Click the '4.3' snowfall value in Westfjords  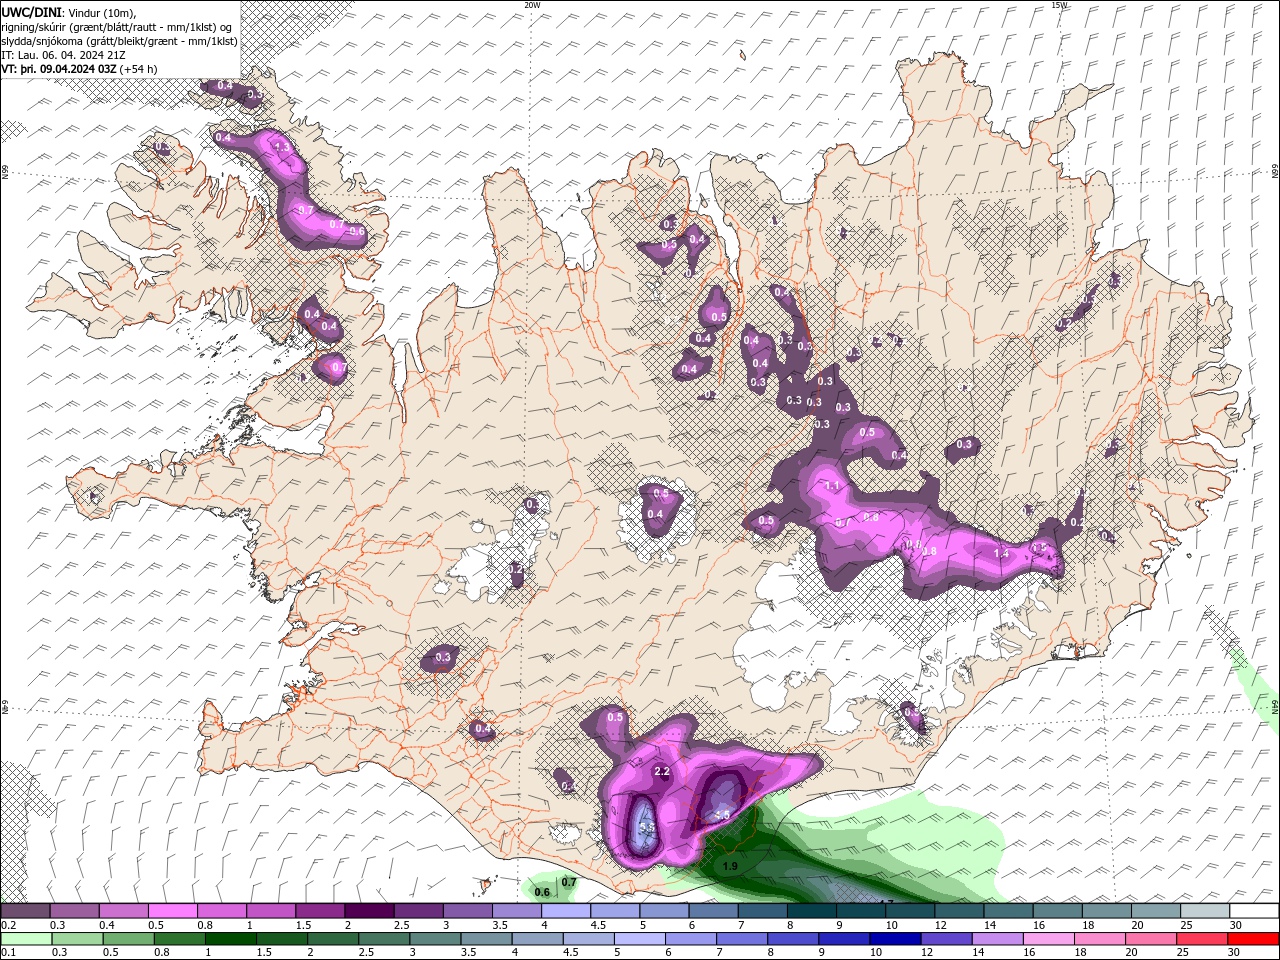click(x=281, y=147)
